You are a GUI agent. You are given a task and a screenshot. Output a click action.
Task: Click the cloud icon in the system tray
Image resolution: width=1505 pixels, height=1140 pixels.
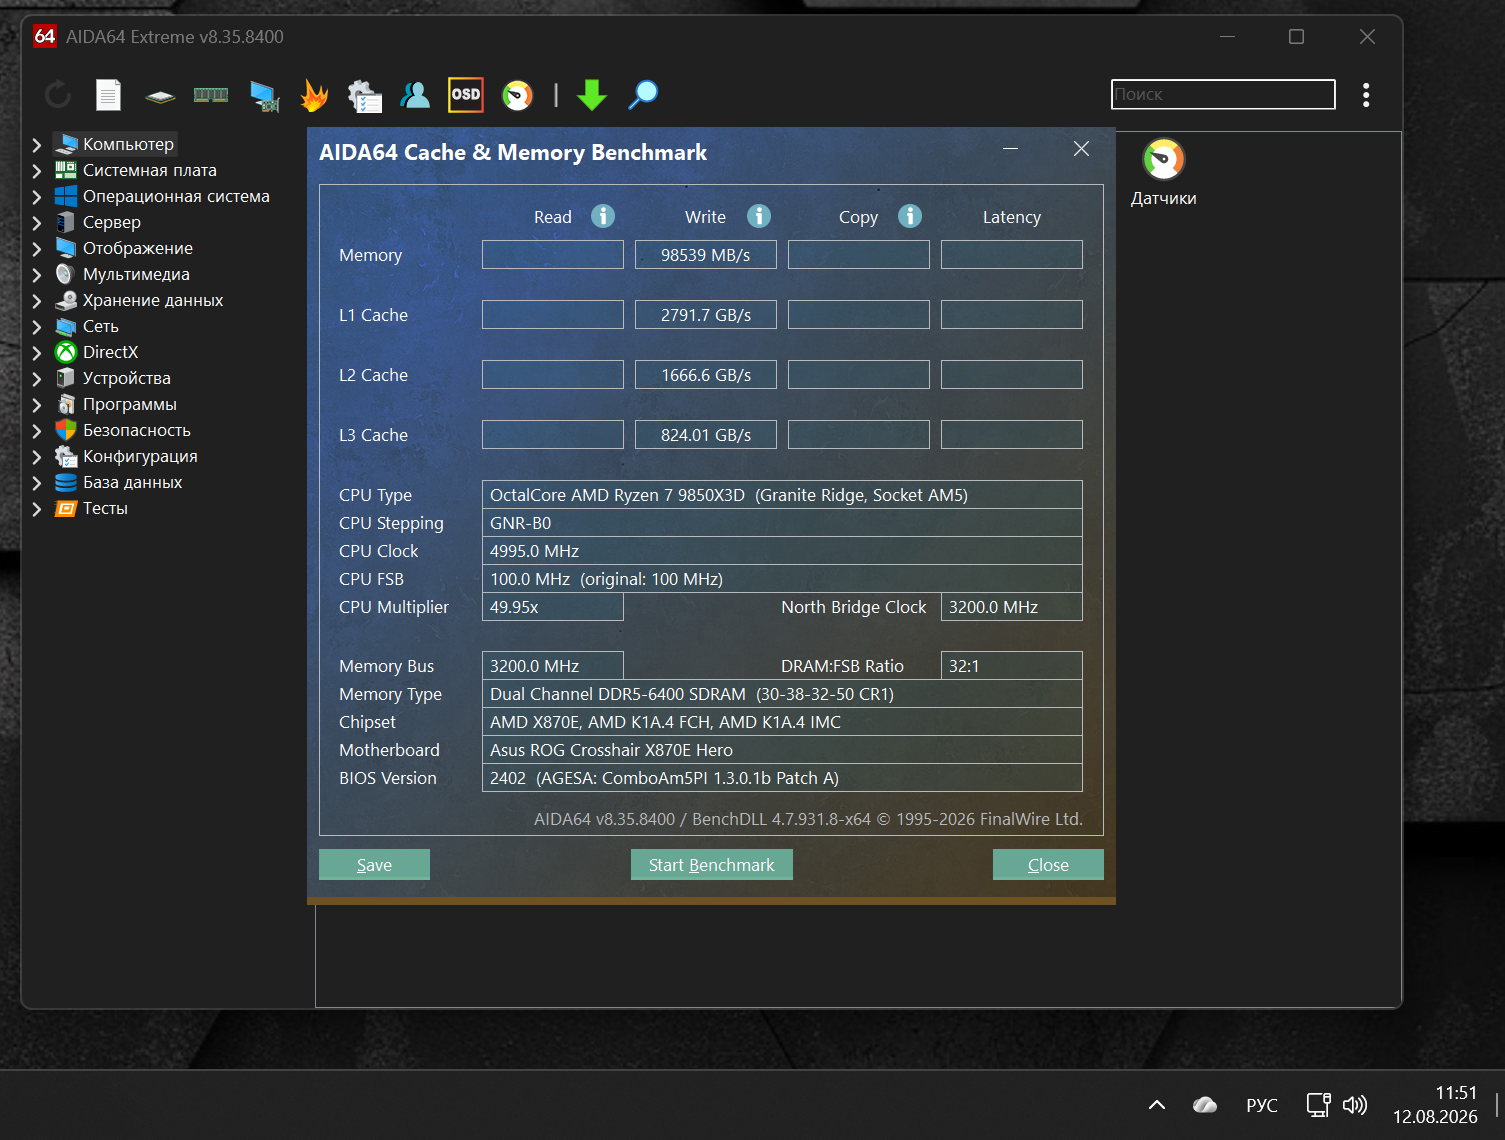1205,1105
